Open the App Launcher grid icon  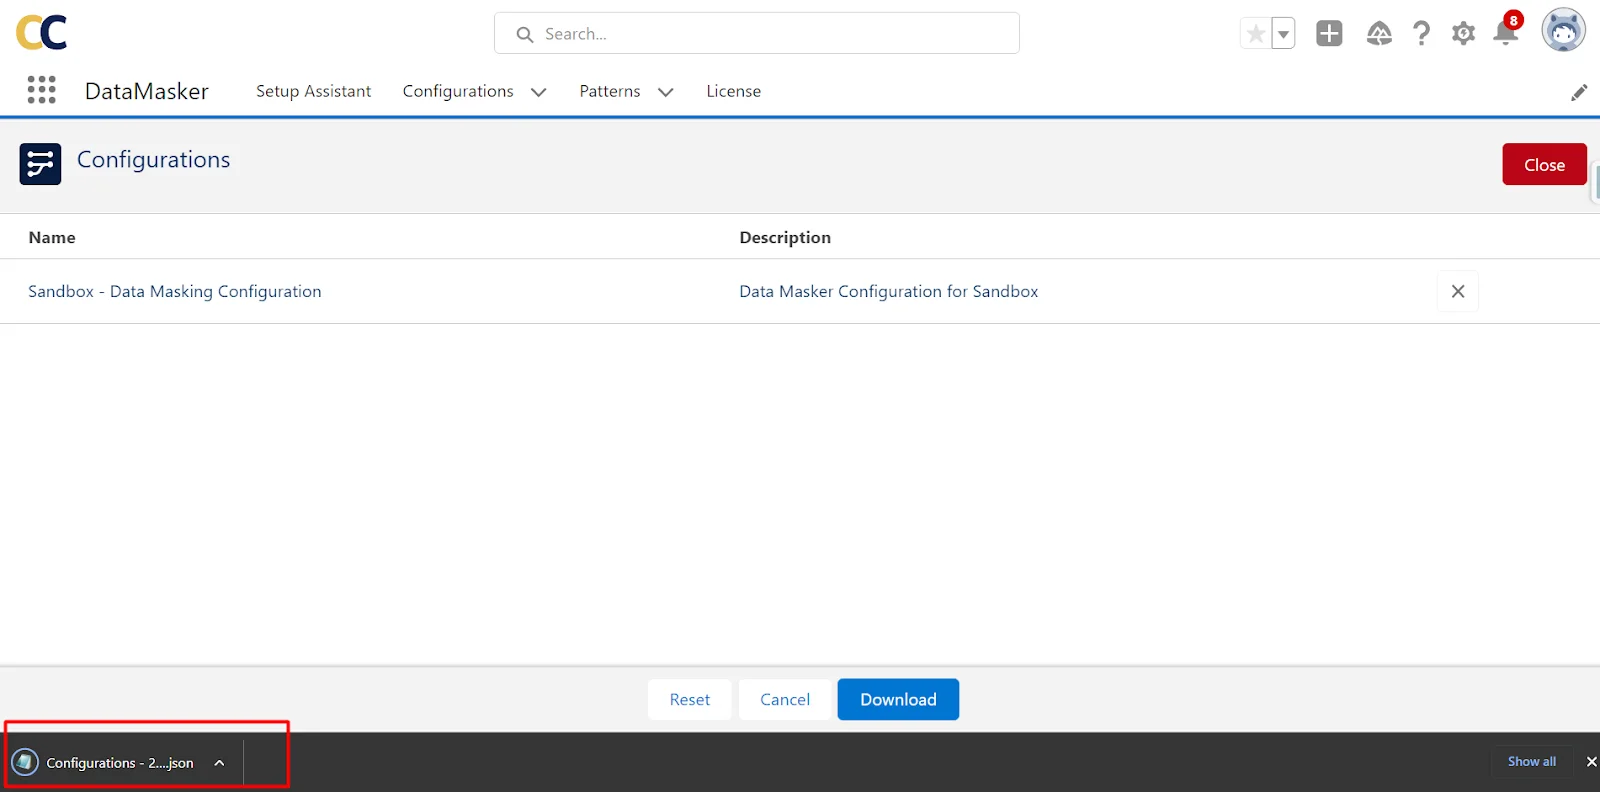tap(41, 90)
